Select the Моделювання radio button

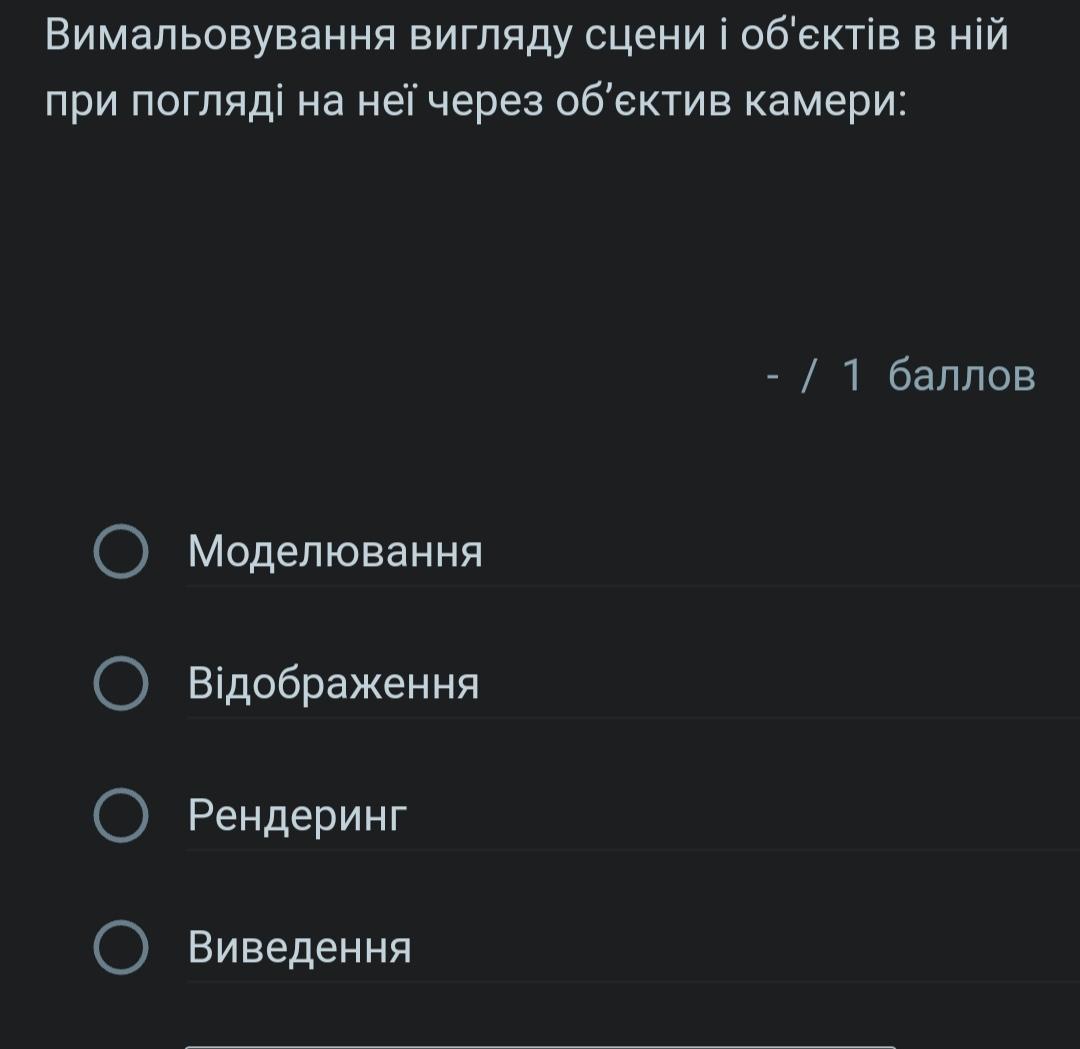coord(121,552)
